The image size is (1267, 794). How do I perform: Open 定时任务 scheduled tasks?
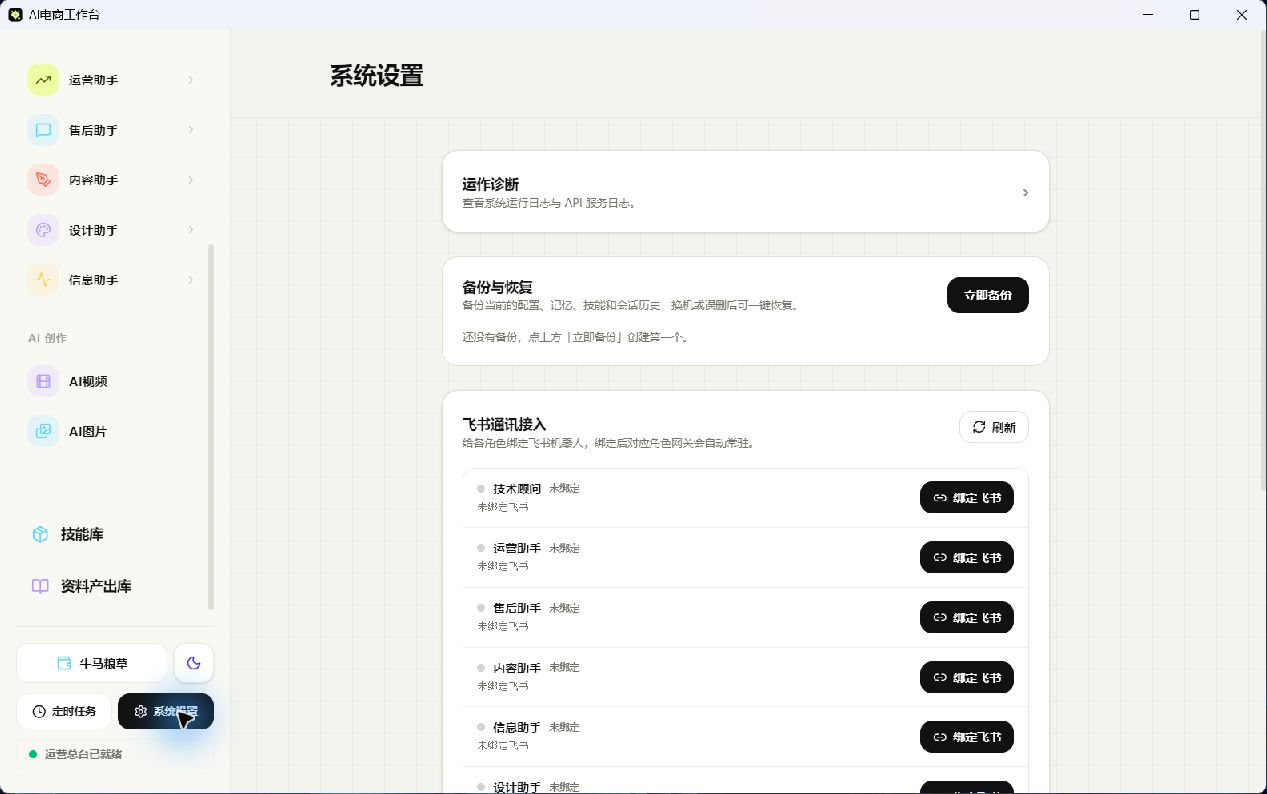tap(64, 711)
